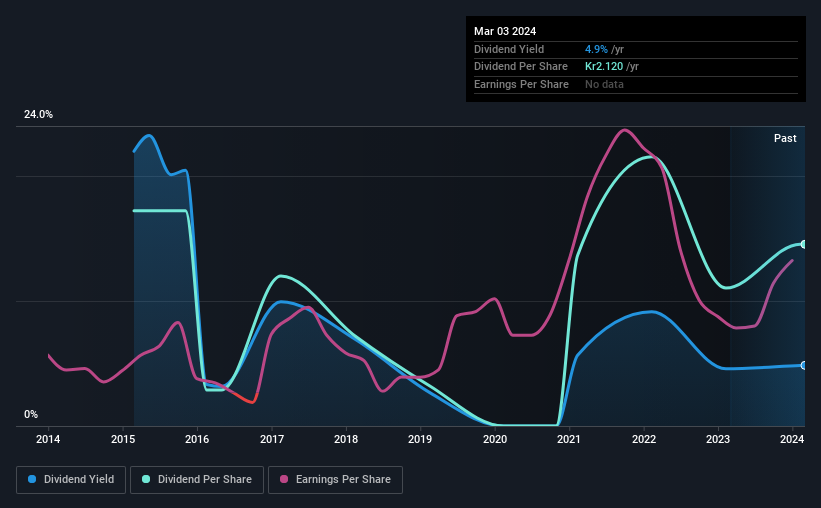Click the 2024 x-axis label
The height and width of the screenshot is (508, 821).
792,439
